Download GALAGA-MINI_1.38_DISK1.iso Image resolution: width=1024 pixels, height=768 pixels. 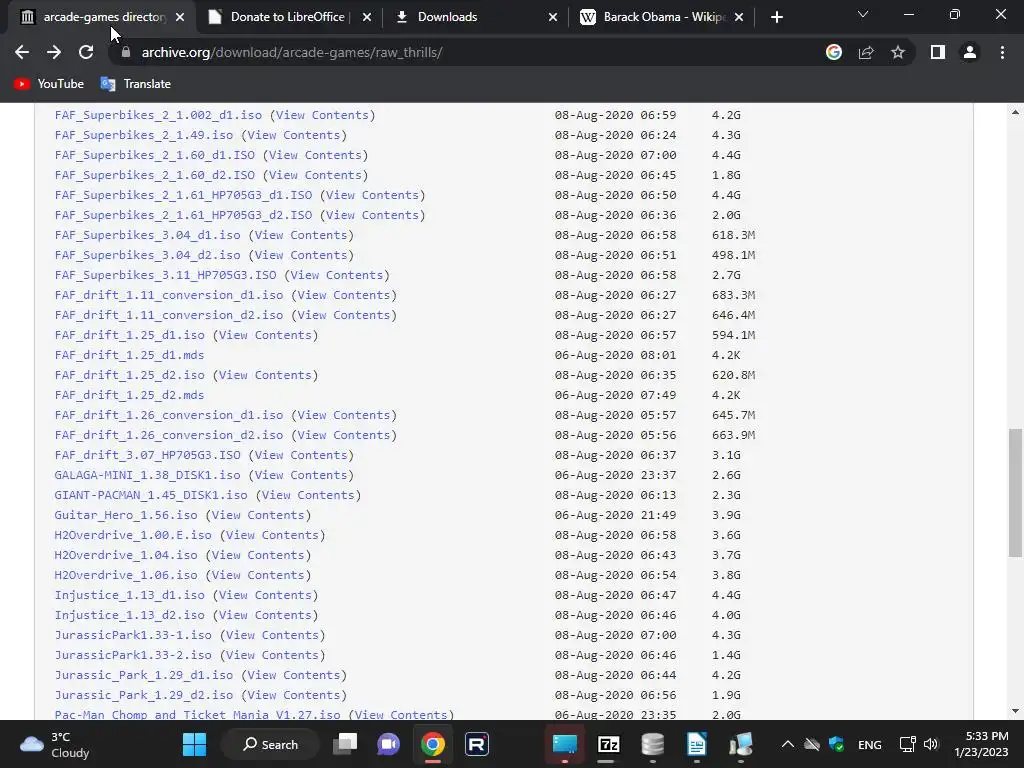pyautogui.click(x=148, y=475)
